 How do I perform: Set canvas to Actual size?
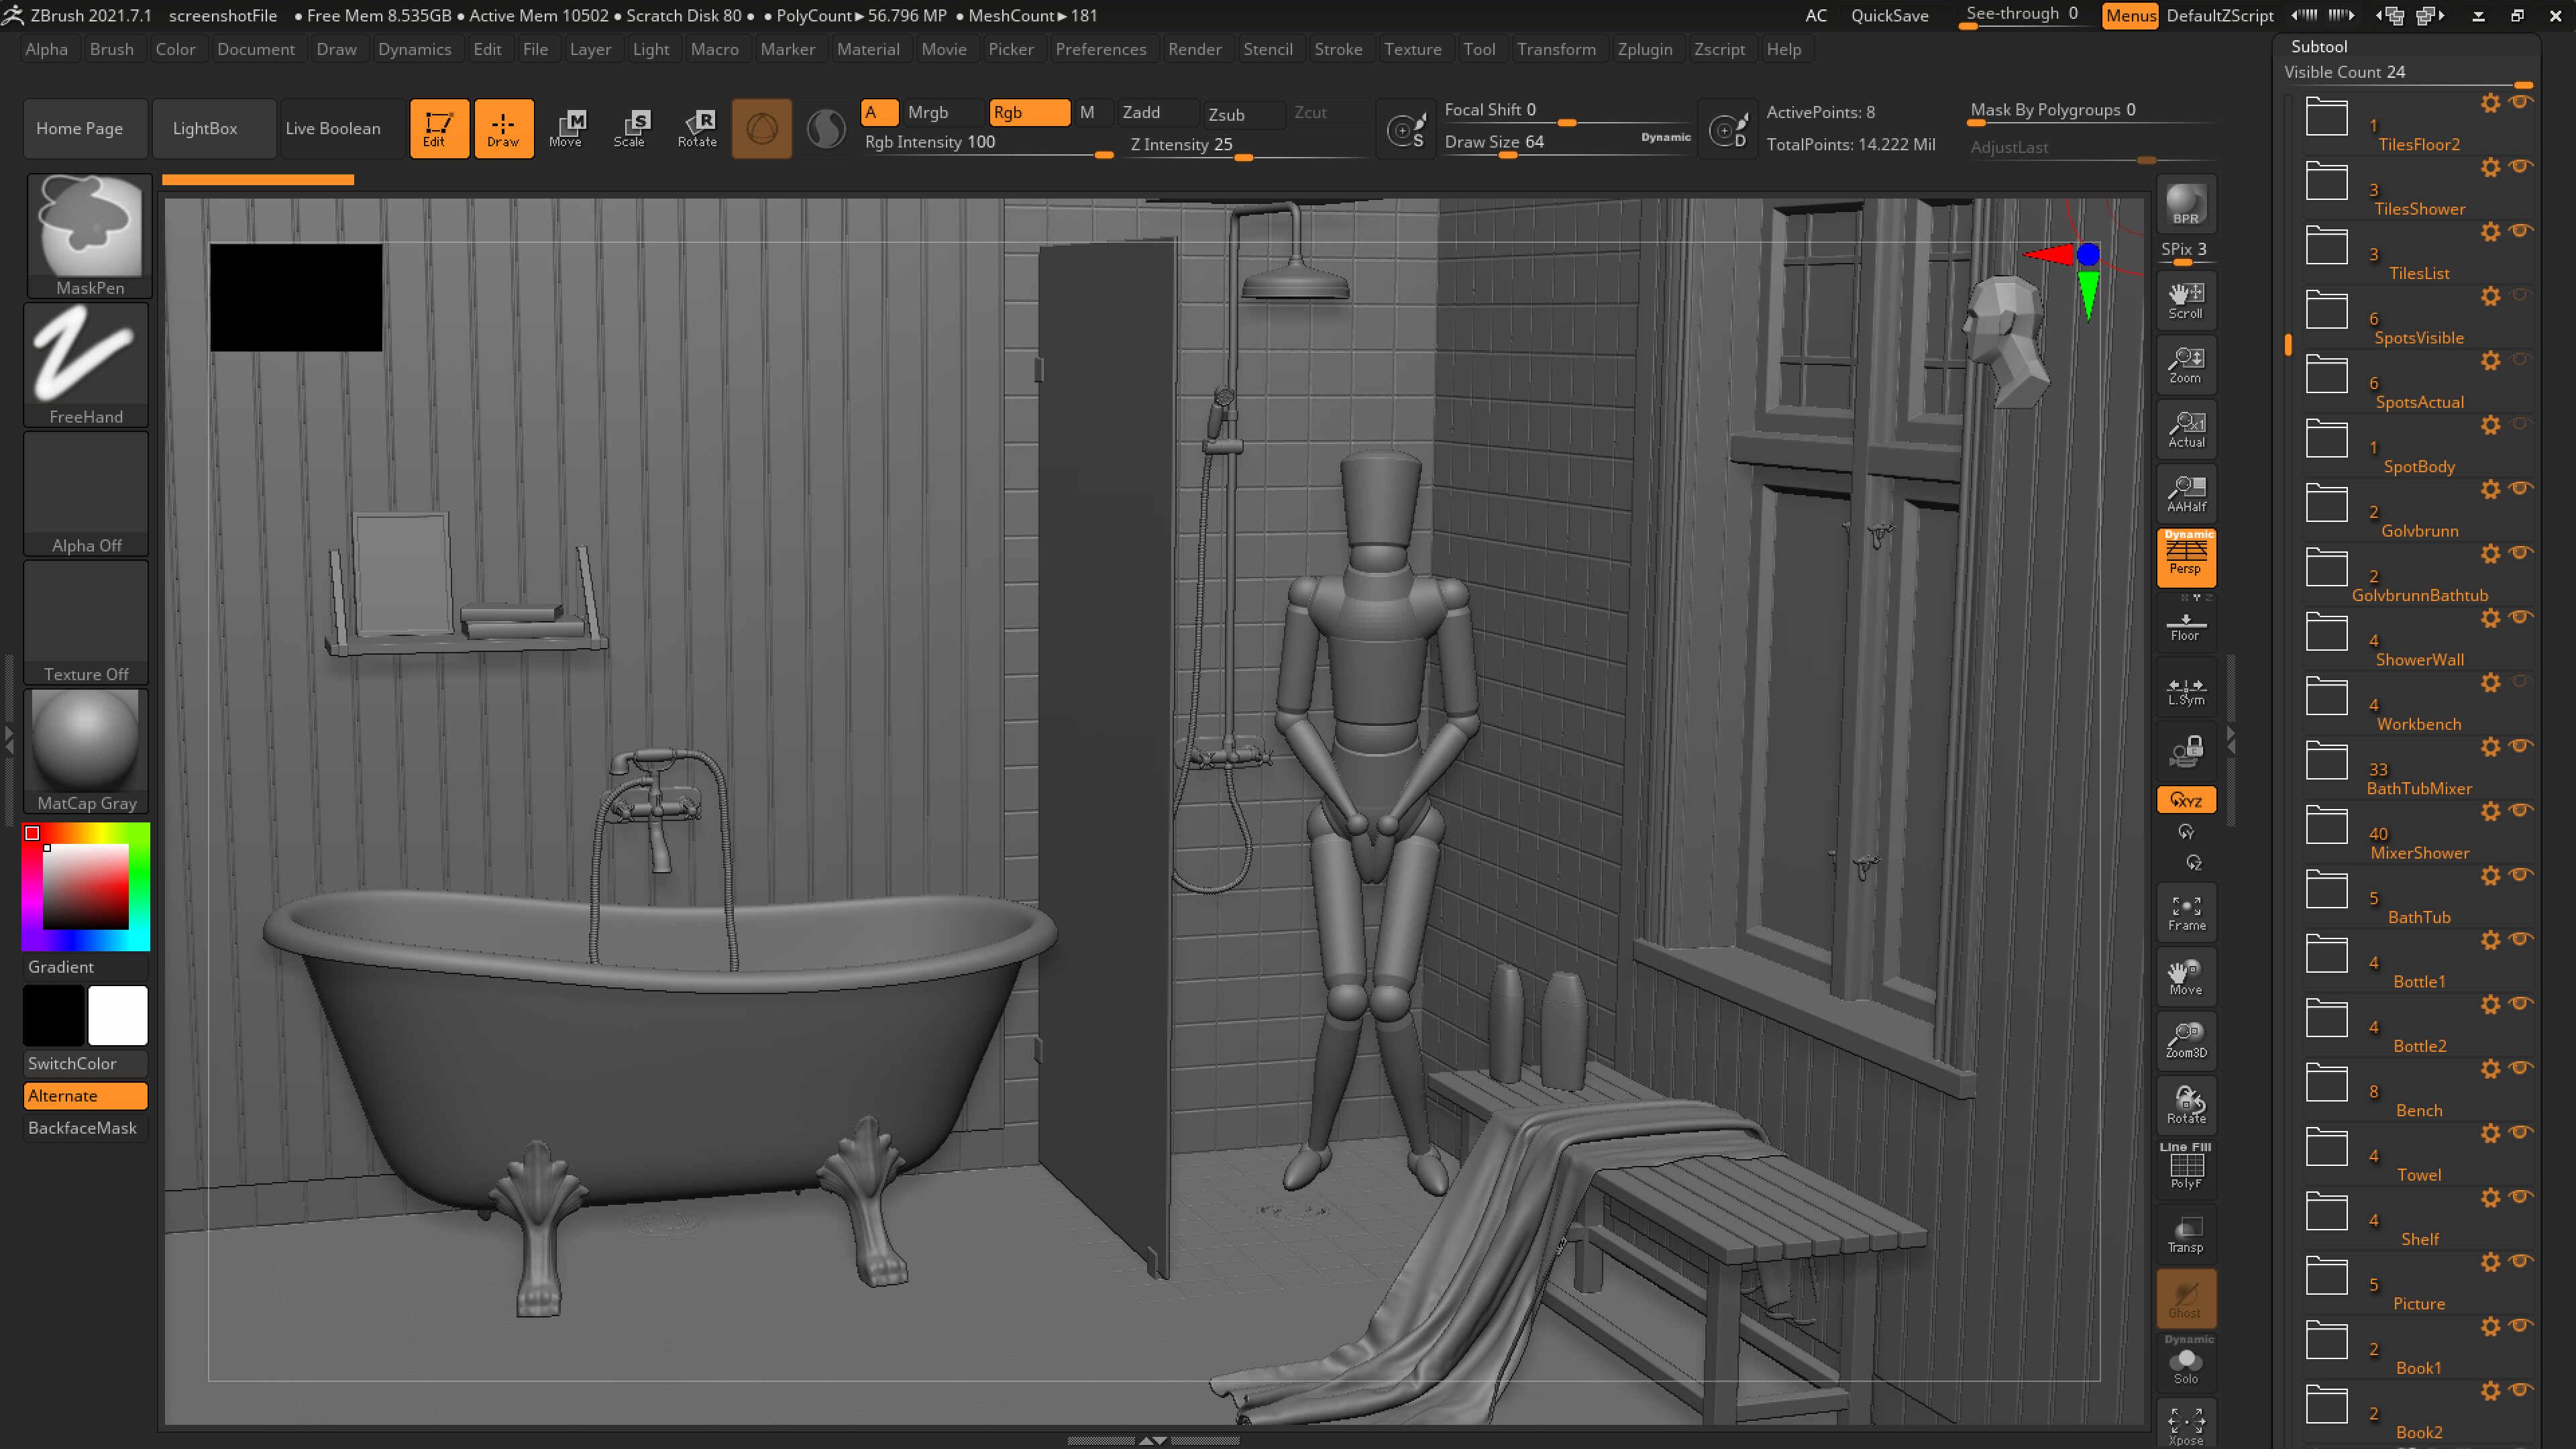pyautogui.click(x=2186, y=429)
